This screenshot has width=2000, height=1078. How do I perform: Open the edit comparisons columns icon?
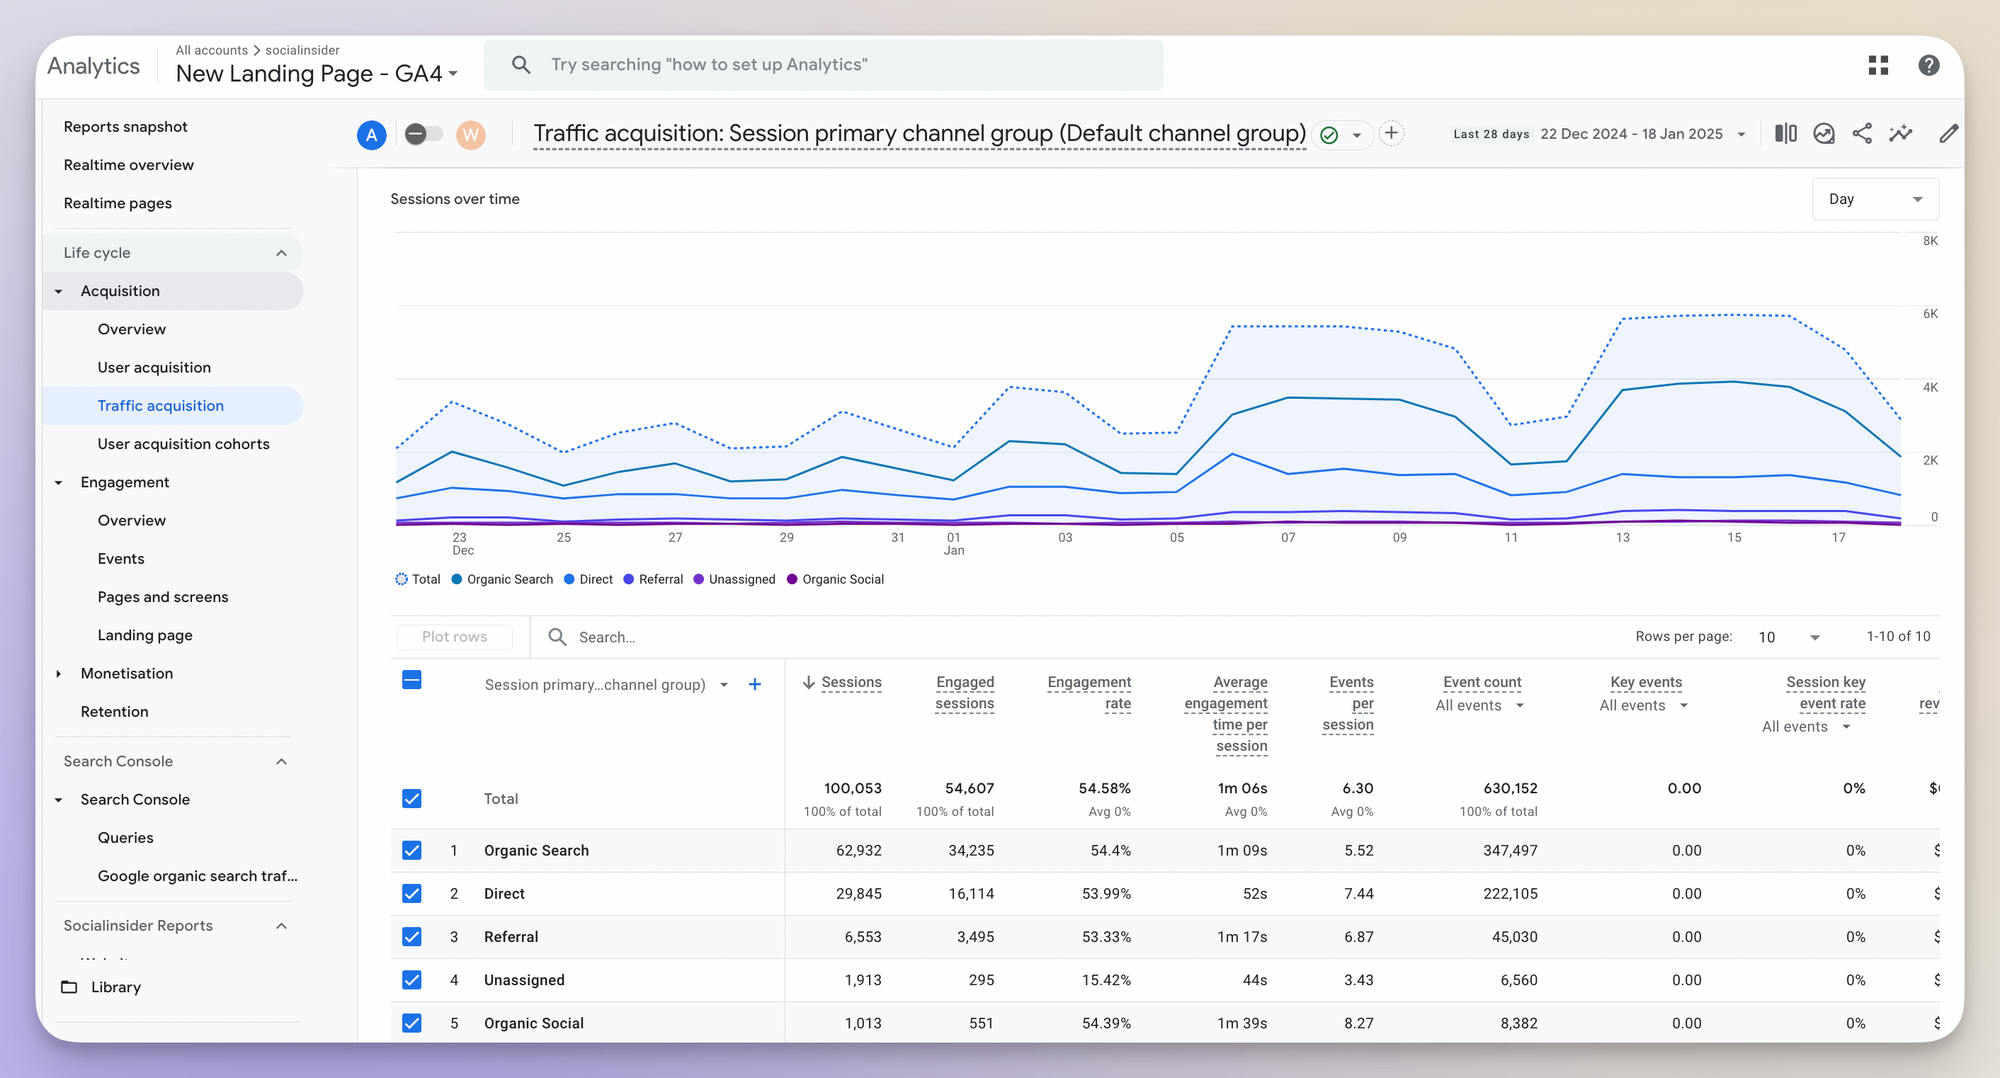[x=1786, y=134]
